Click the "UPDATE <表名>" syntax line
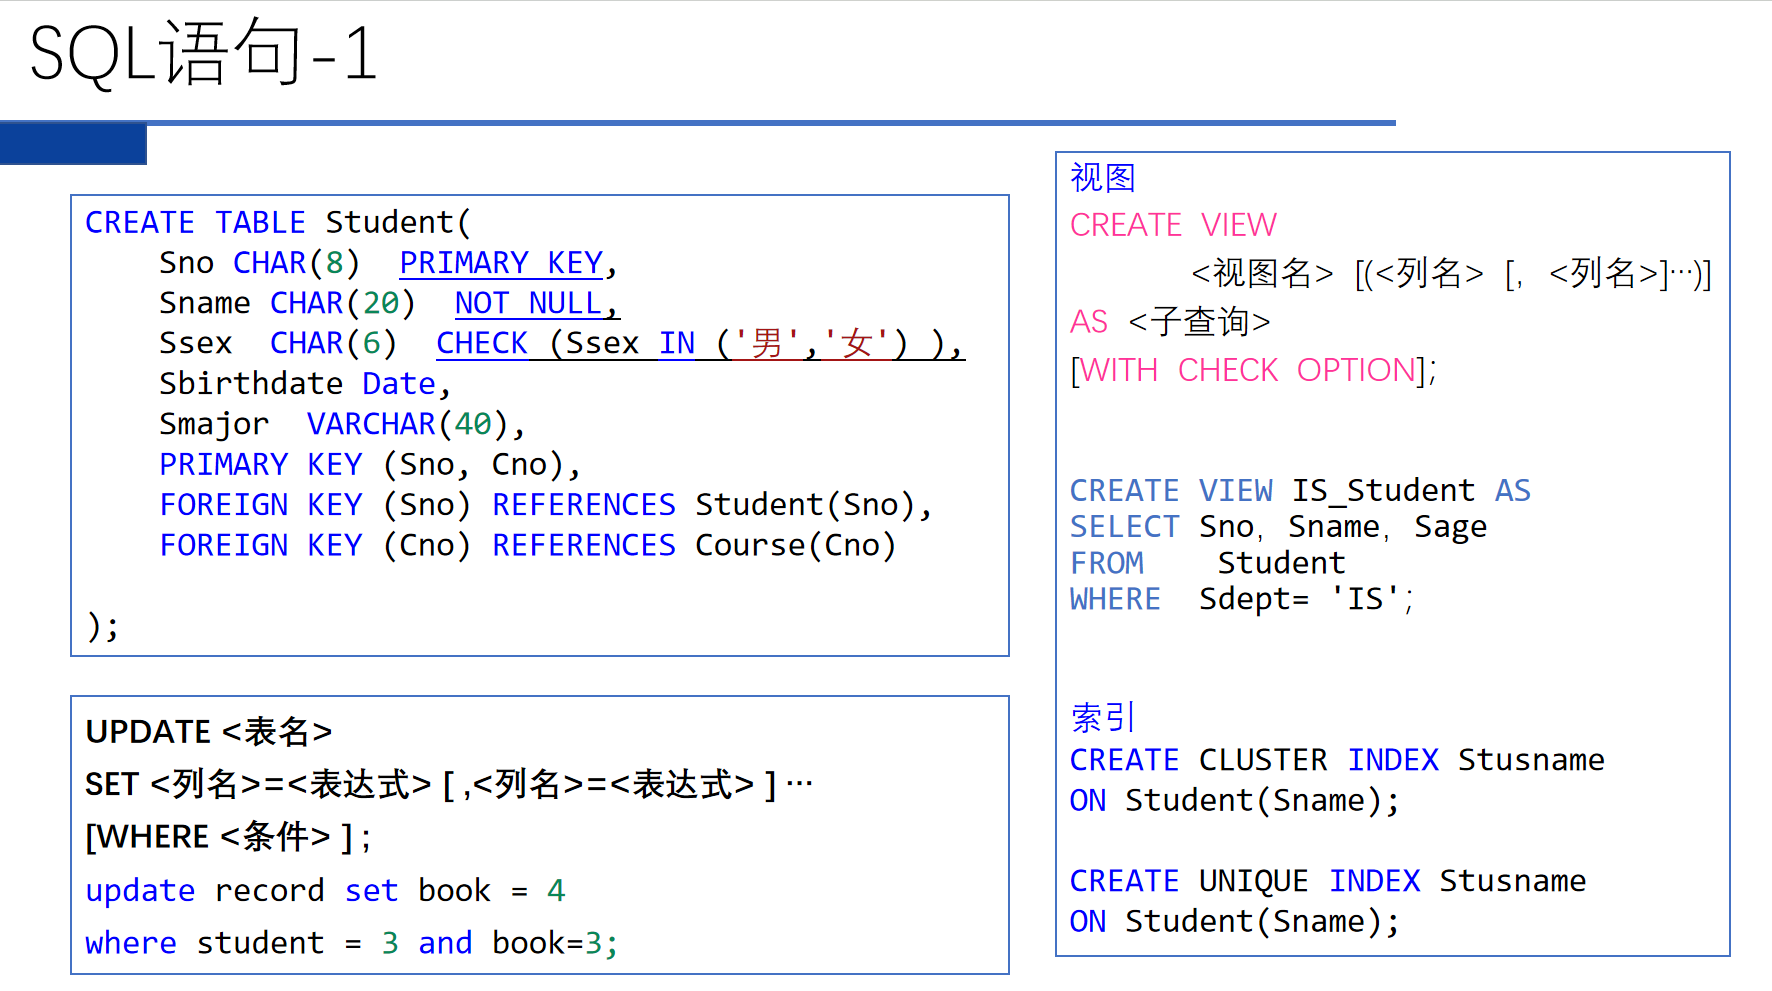 click(x=208, y=732)
